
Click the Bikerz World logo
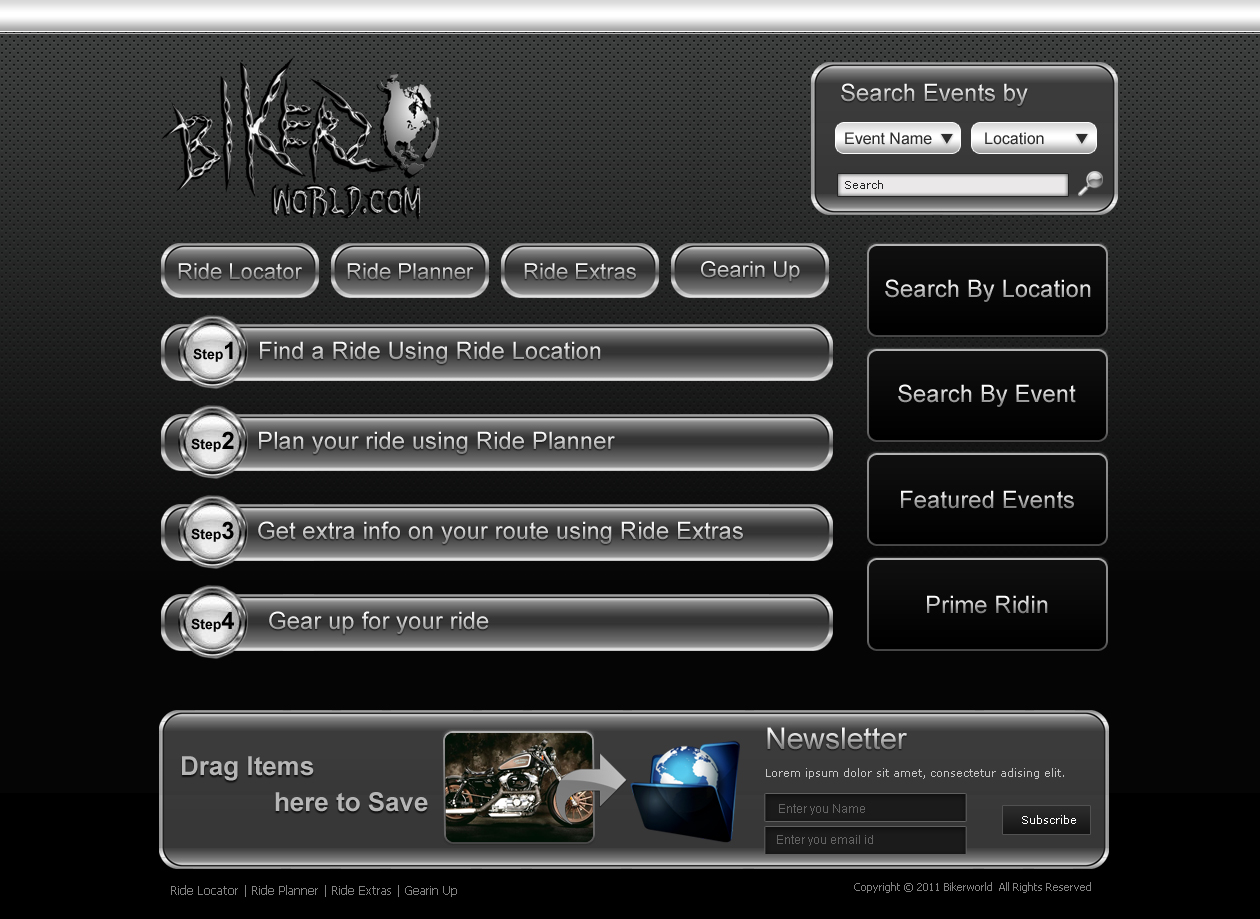pyautogui.click(x=300, y=142)
